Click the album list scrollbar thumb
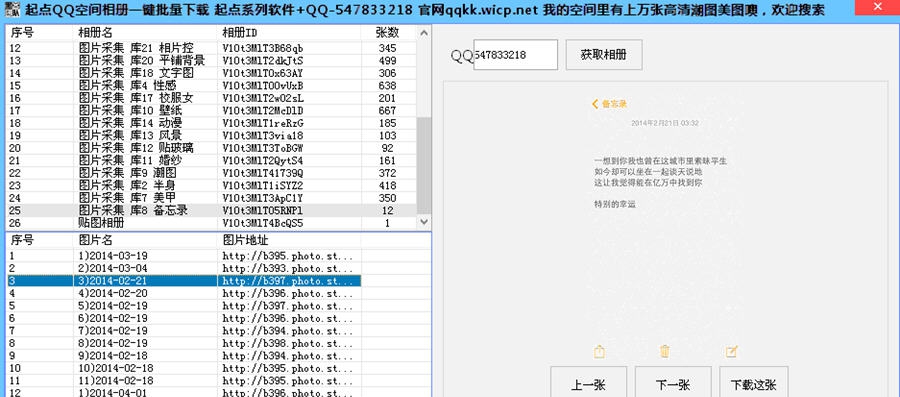The image size is (900, 397). (424, 165)
